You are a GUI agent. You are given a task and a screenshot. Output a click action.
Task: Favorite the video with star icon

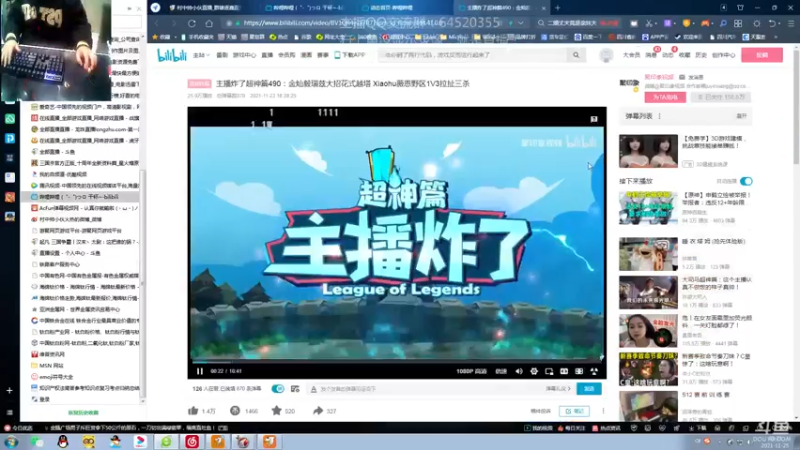(x=276, y=411)
